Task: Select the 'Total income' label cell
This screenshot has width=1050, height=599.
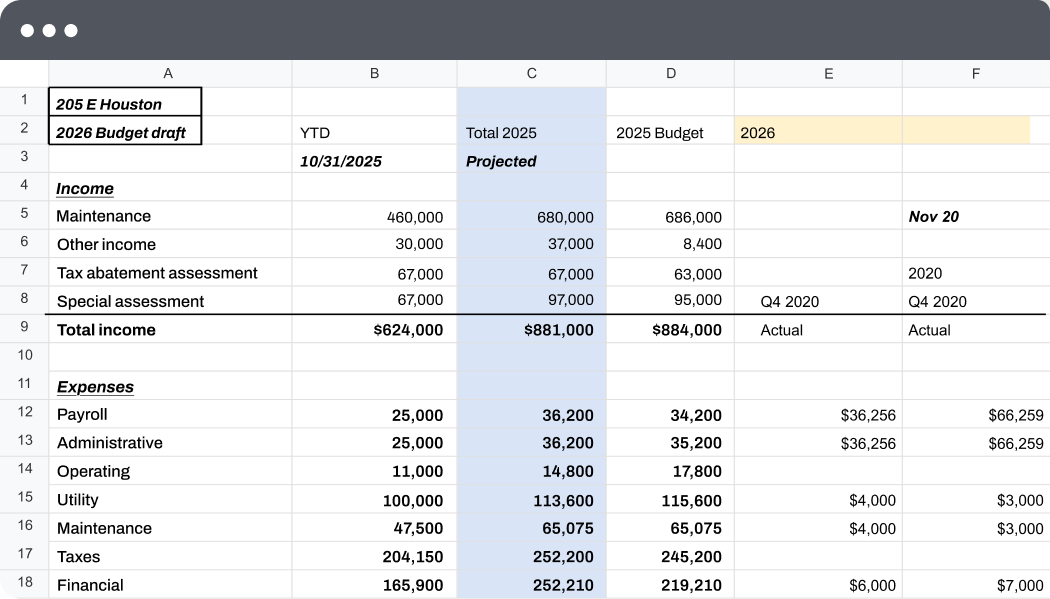Action: (170, 329)
